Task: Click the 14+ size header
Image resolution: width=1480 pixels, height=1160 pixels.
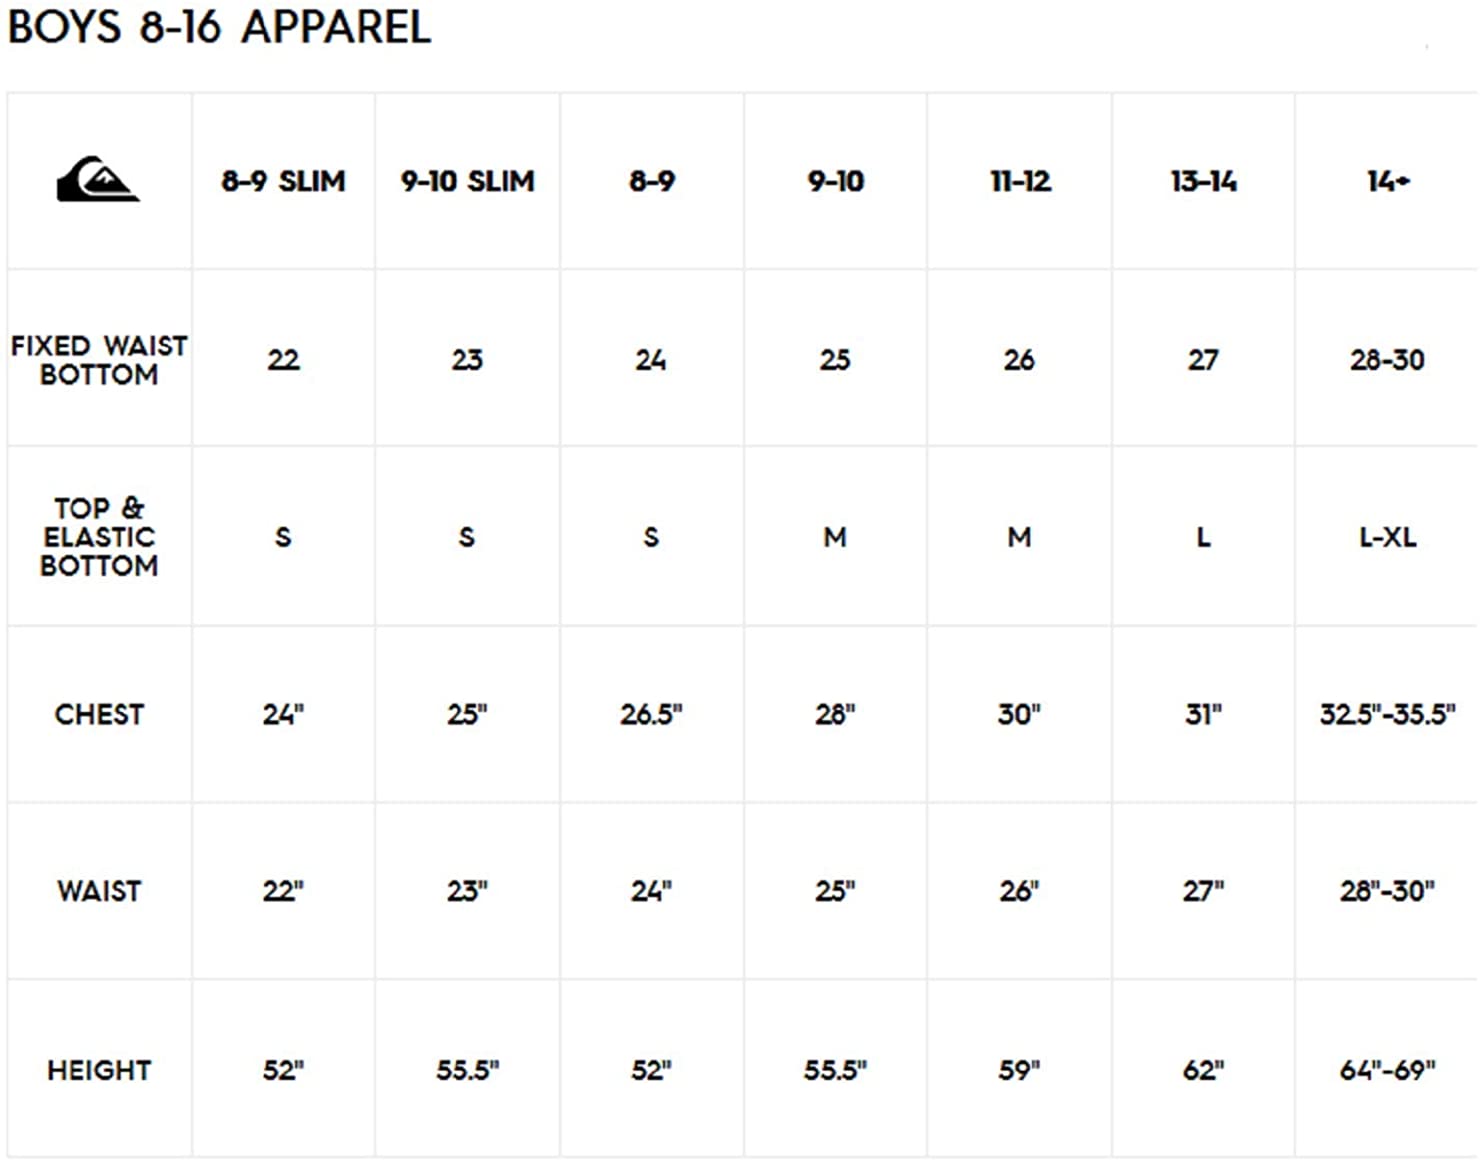Action: tap(1388, 181)
